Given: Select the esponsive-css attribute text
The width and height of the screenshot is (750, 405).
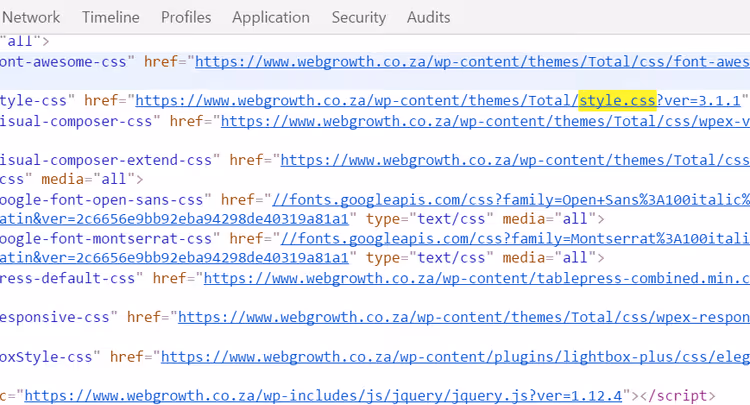Looking at the screenshot, I should tap(55, 317).
